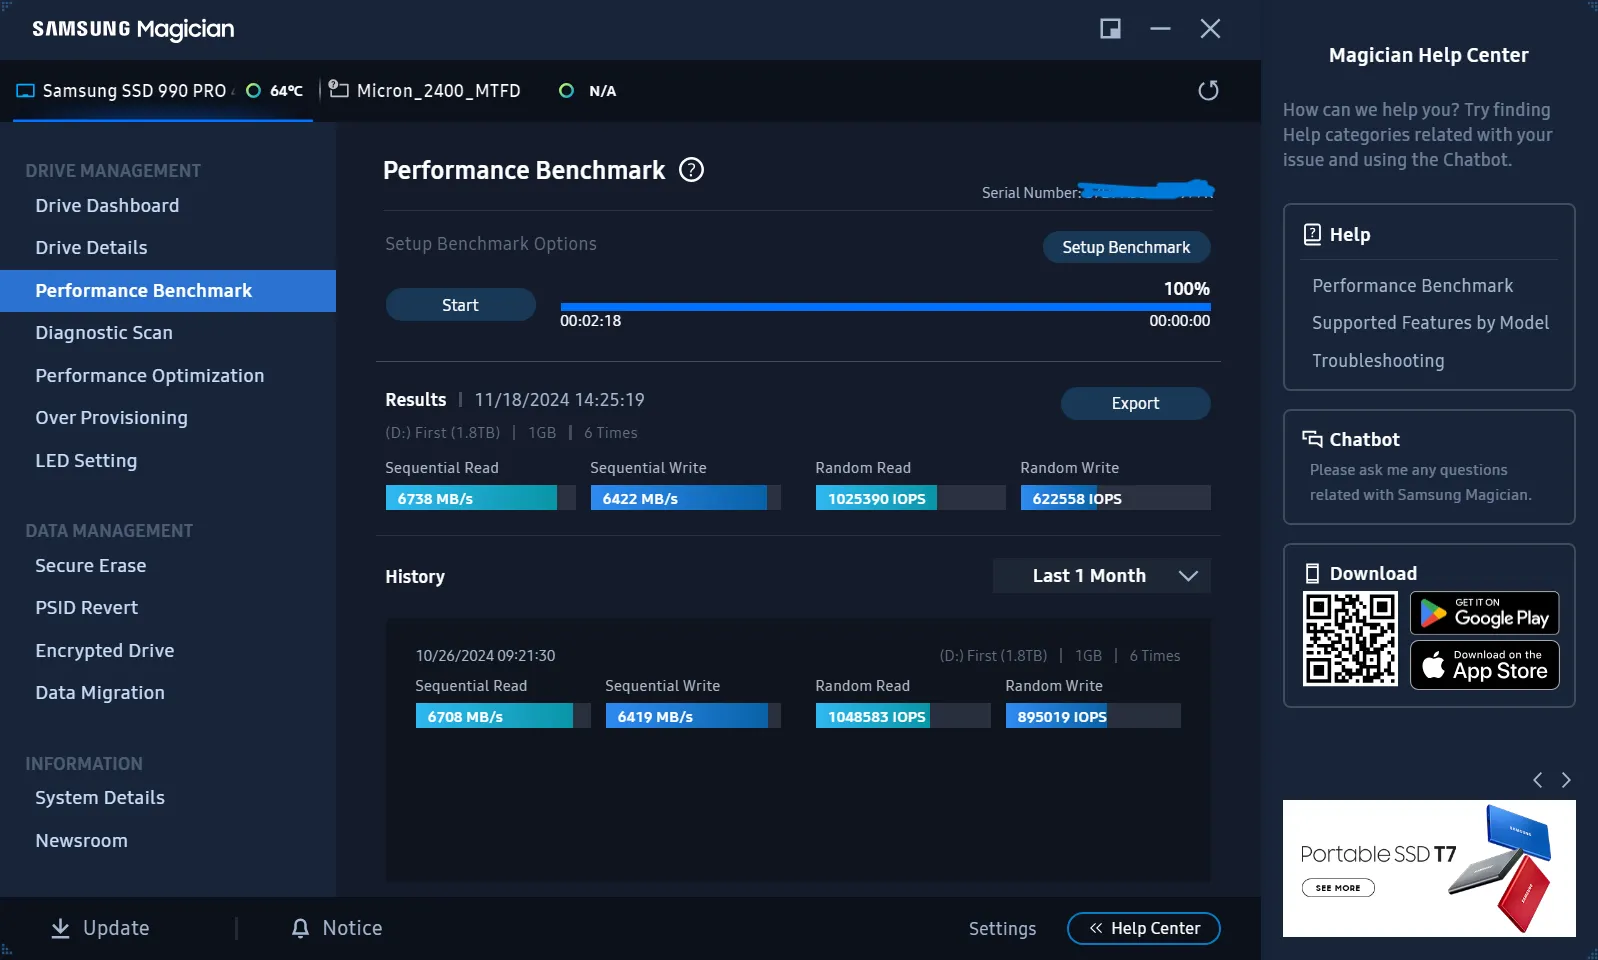1598x960 pixels.
Task: Expand the Last 1 Month history dropdown
Action: [1101, 576]
